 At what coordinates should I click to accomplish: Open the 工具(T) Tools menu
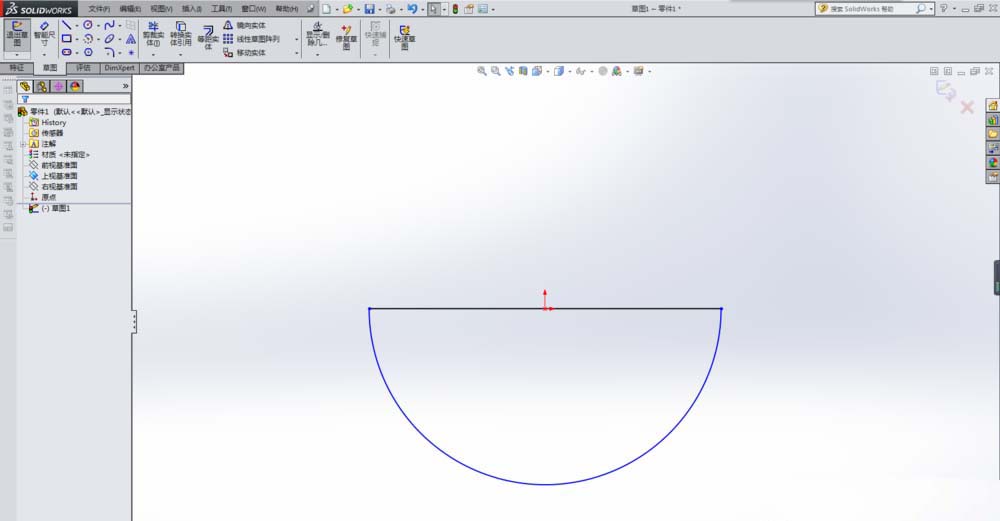pos(221,9)
